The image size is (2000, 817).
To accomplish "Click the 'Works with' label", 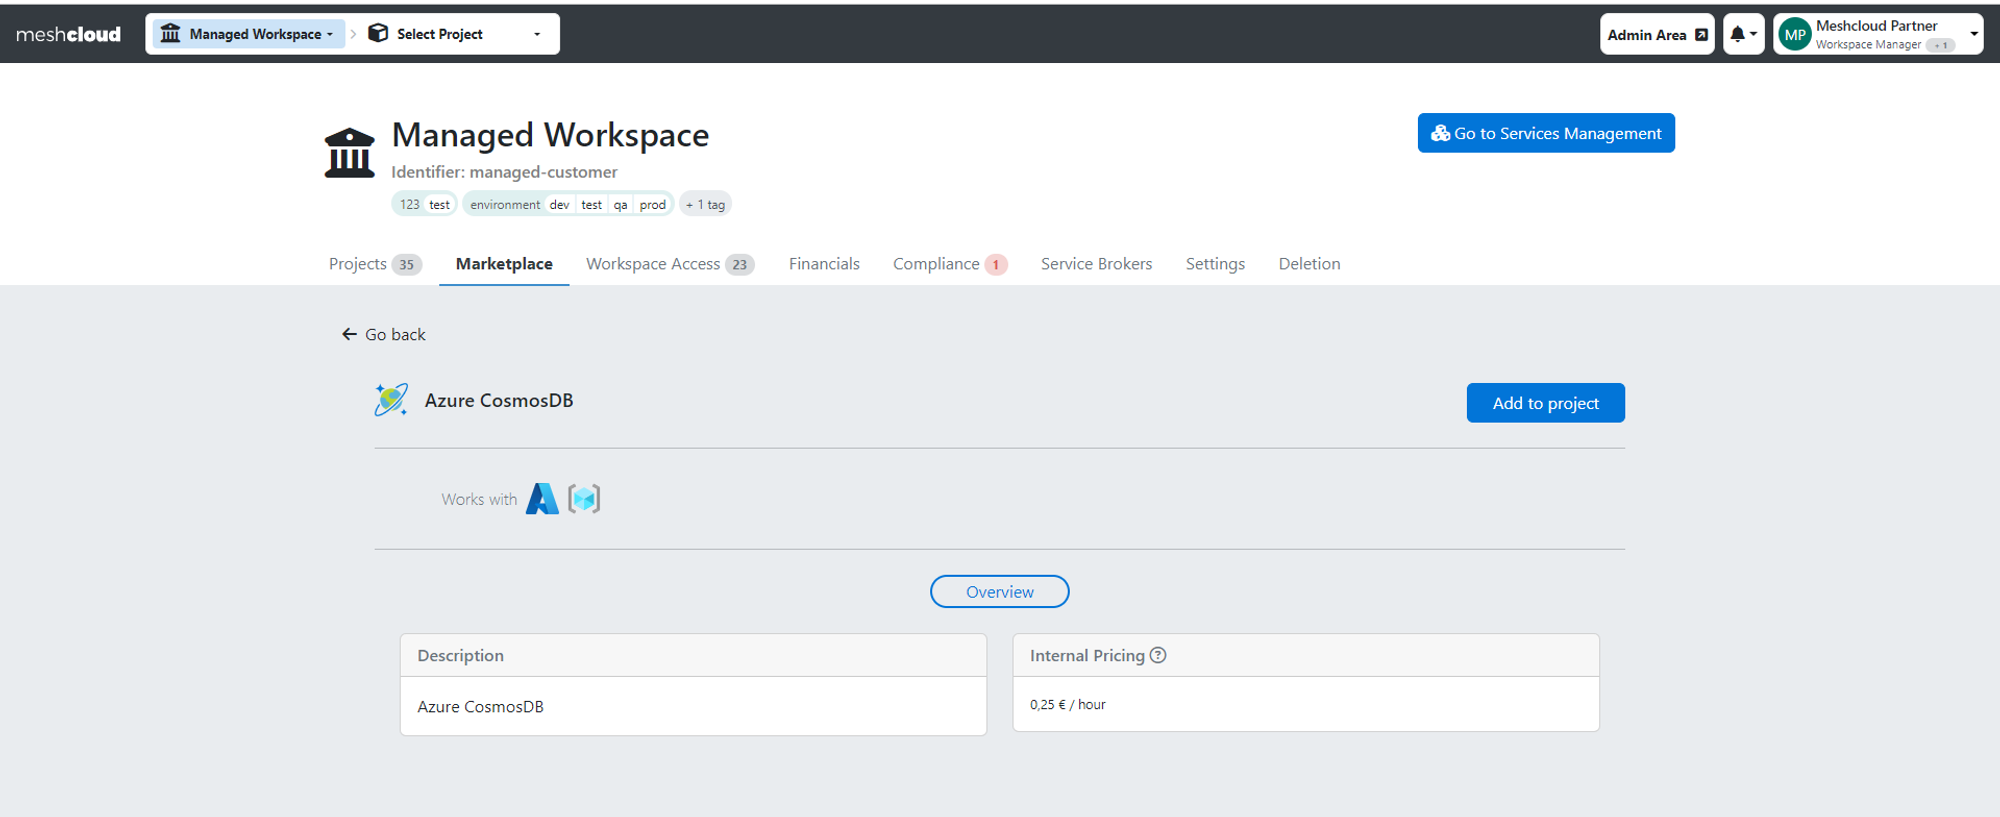I will point(479,499).
